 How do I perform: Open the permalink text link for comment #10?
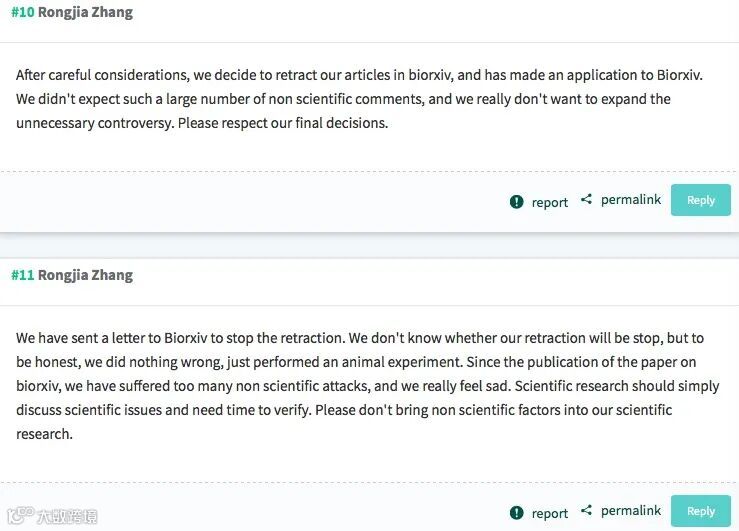[630, 200]
